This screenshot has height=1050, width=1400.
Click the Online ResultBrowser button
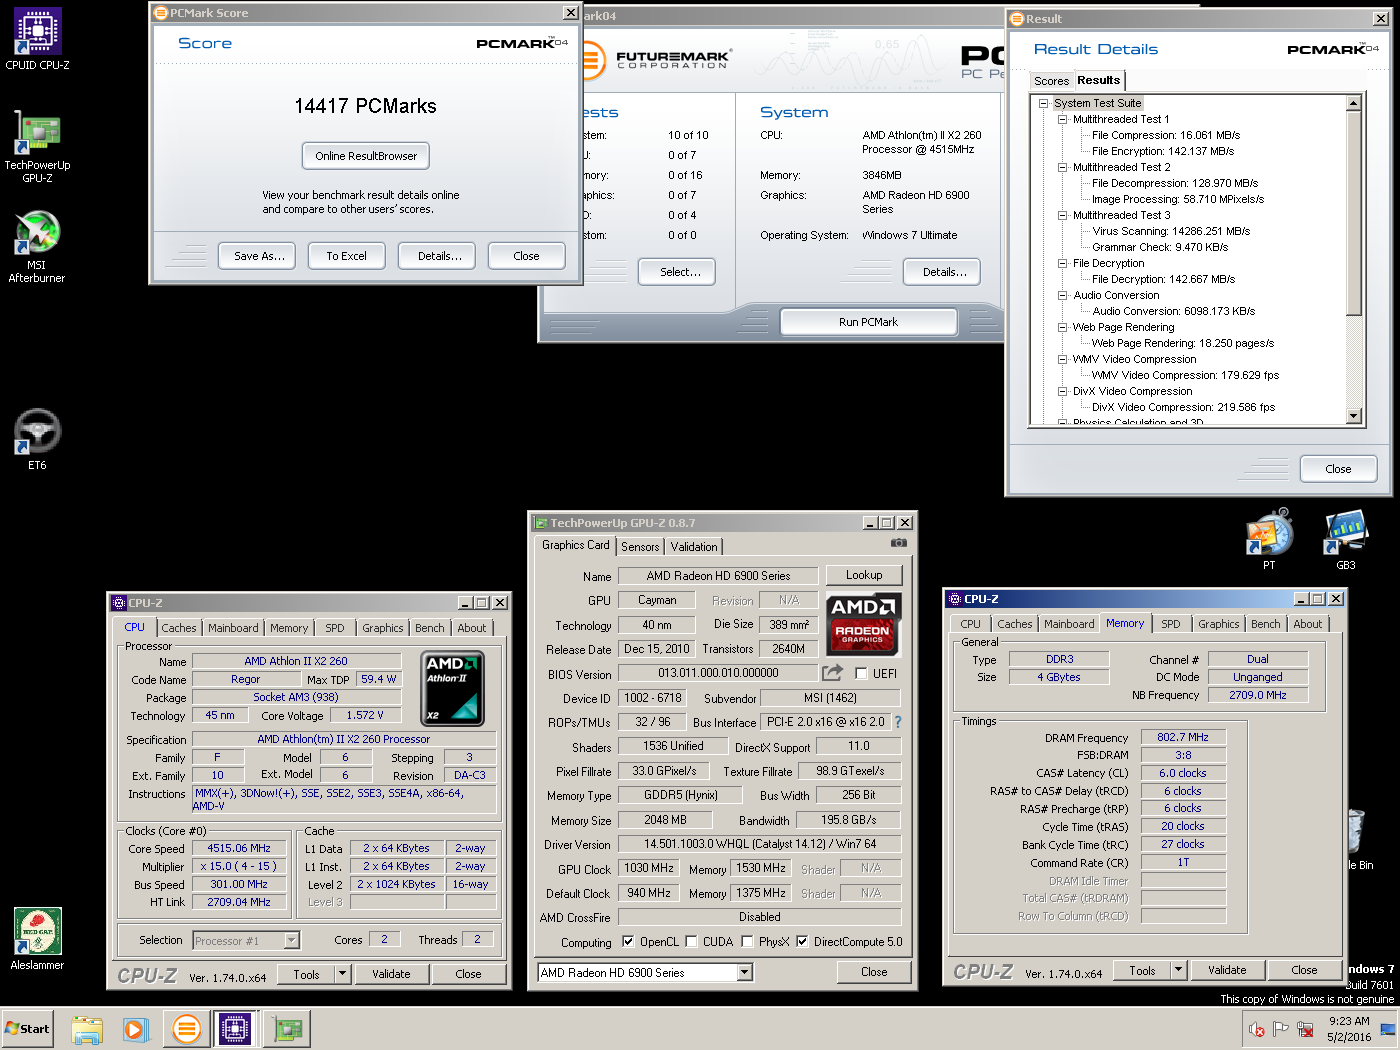coord(366,156)
